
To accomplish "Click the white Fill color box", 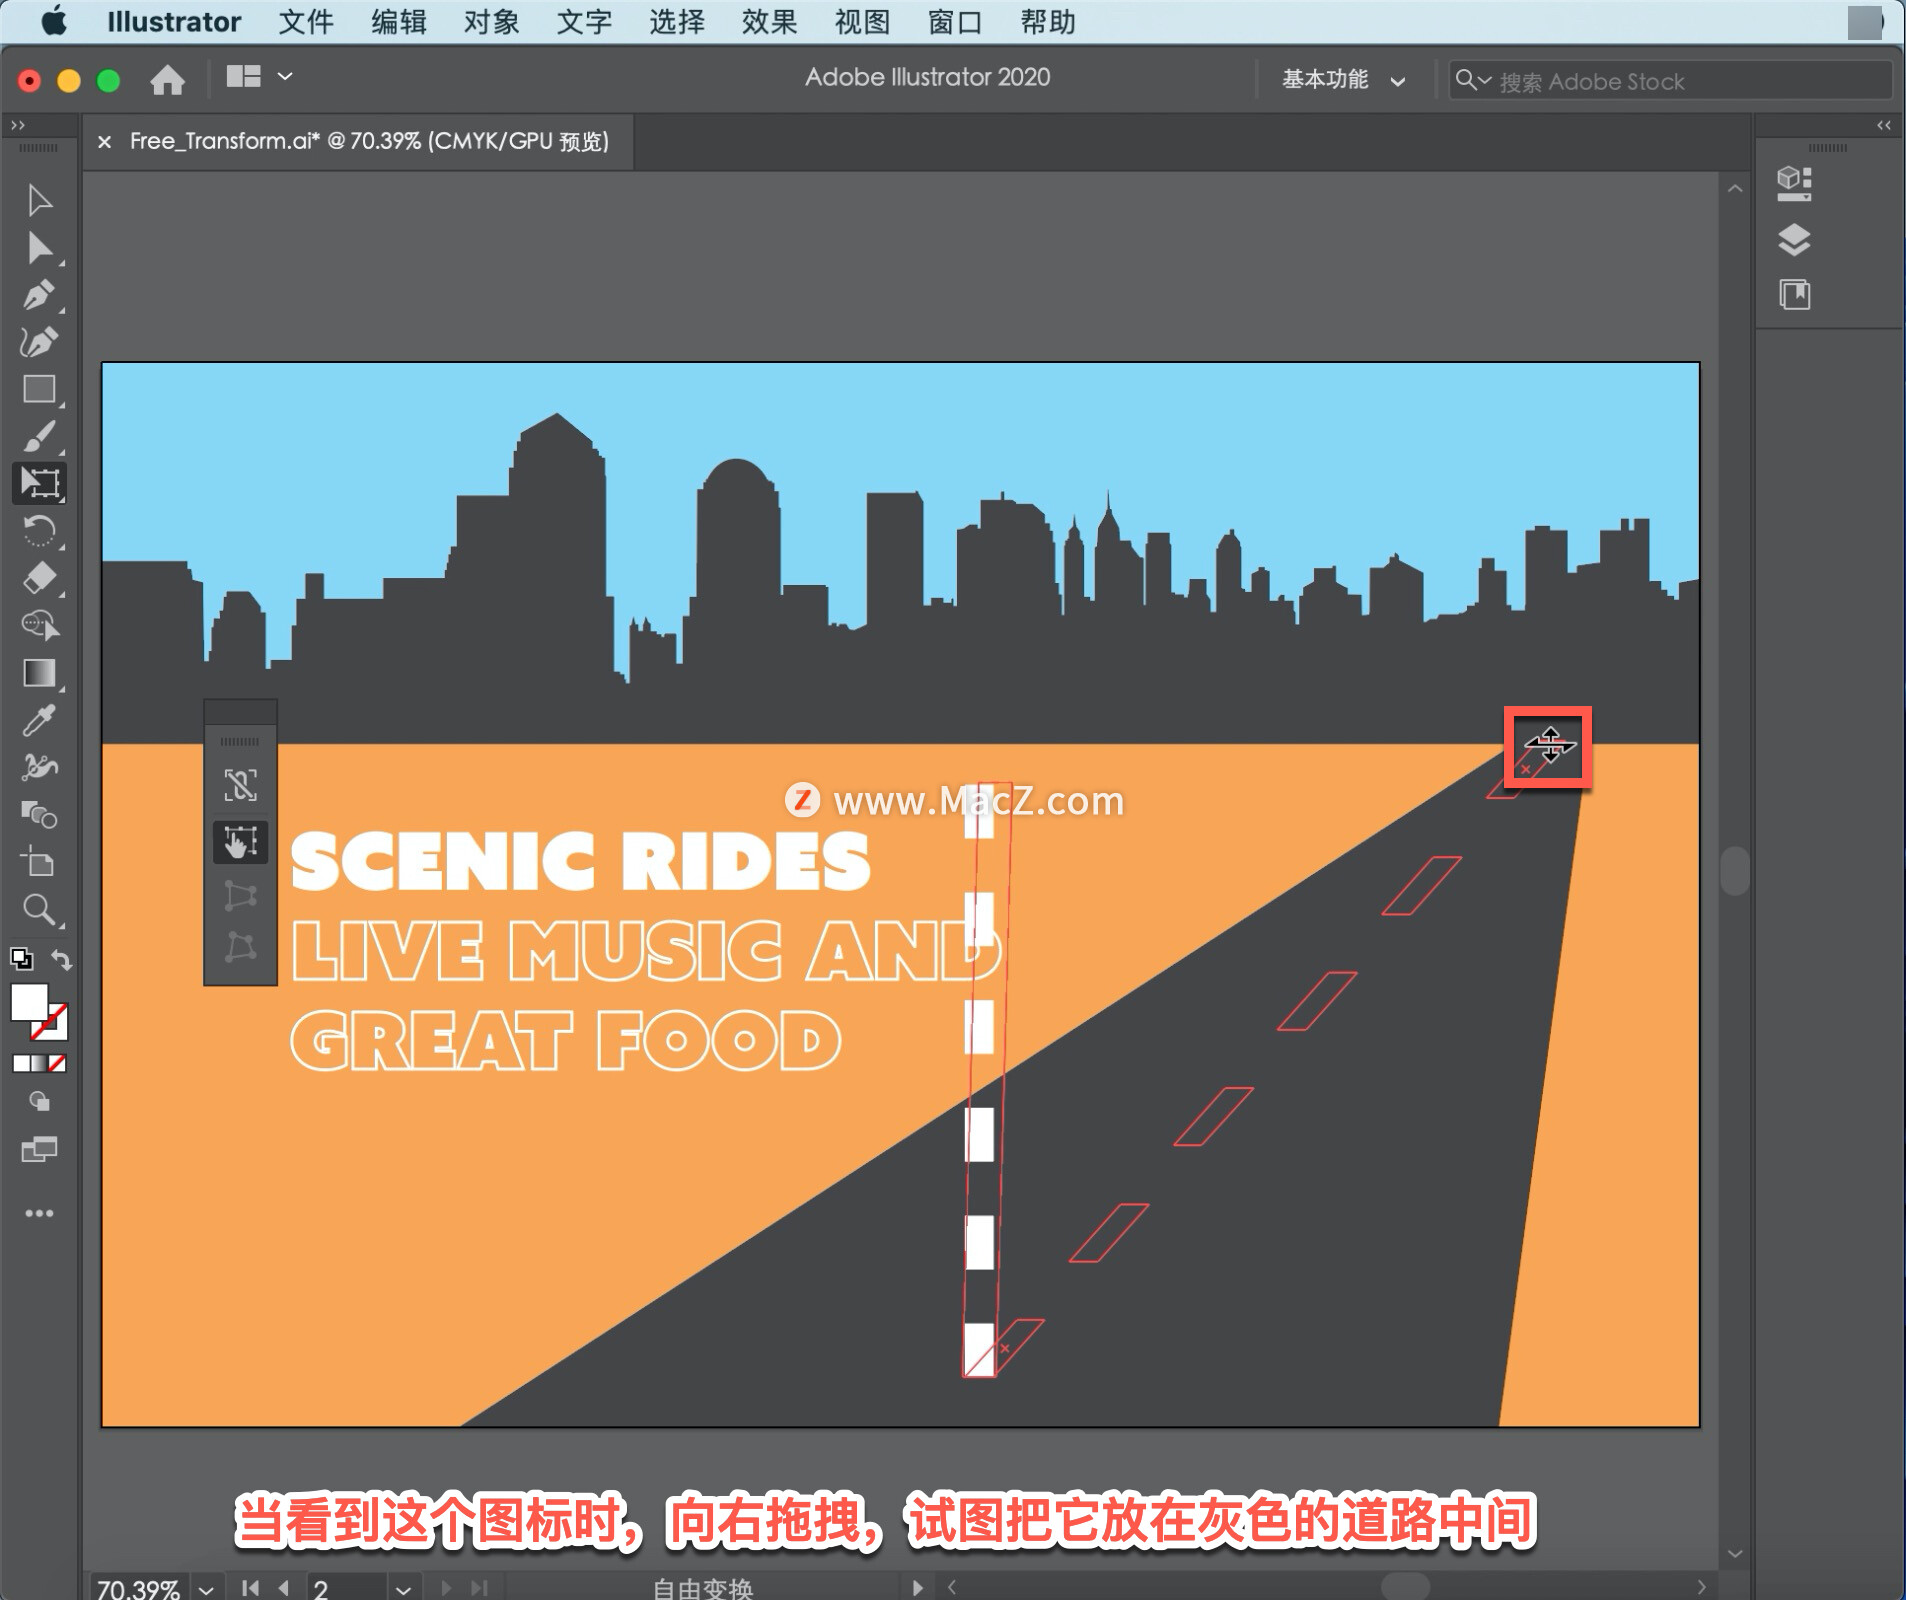I will click(x=29, y=1002).
